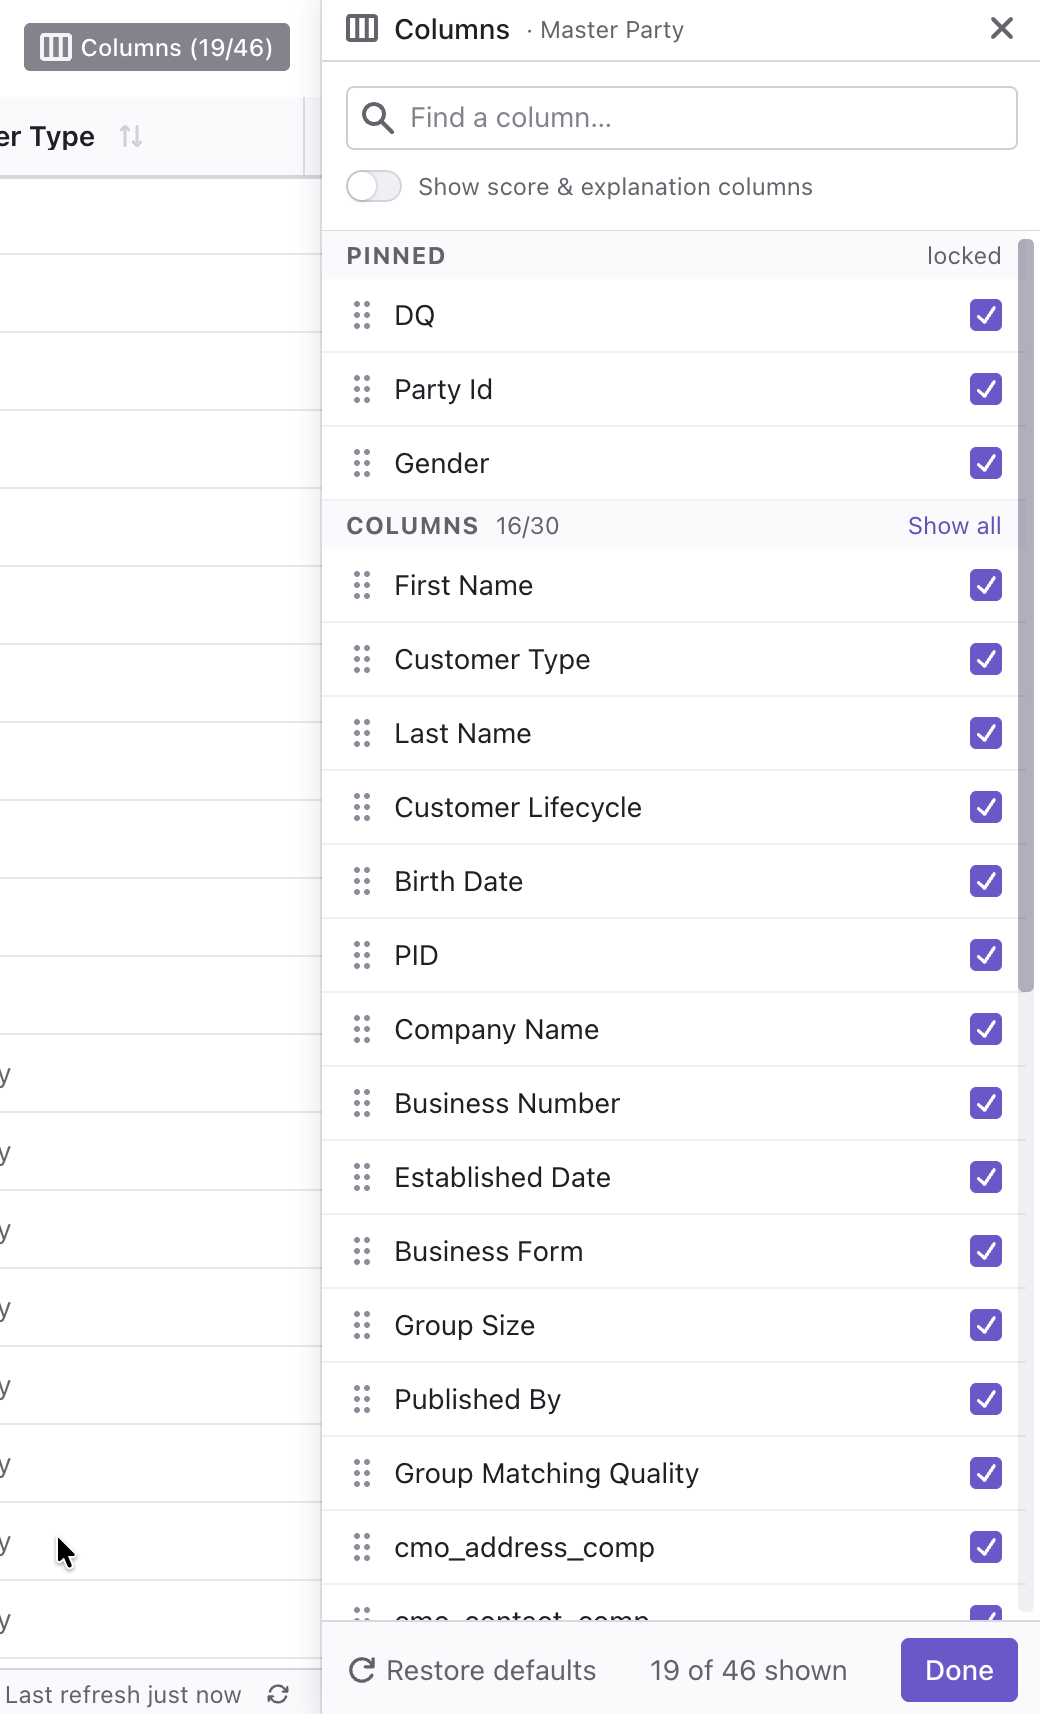
Task: Click the Done button
Action: tap(959, 1670)
